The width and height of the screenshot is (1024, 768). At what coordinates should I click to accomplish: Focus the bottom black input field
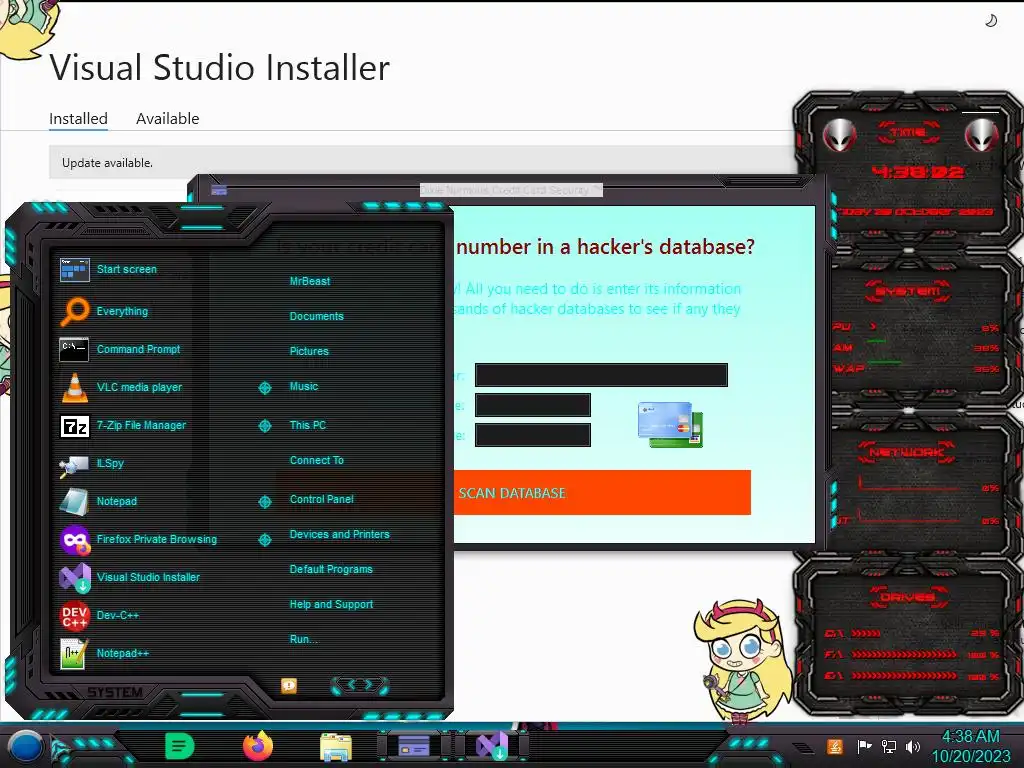(533, 435)
